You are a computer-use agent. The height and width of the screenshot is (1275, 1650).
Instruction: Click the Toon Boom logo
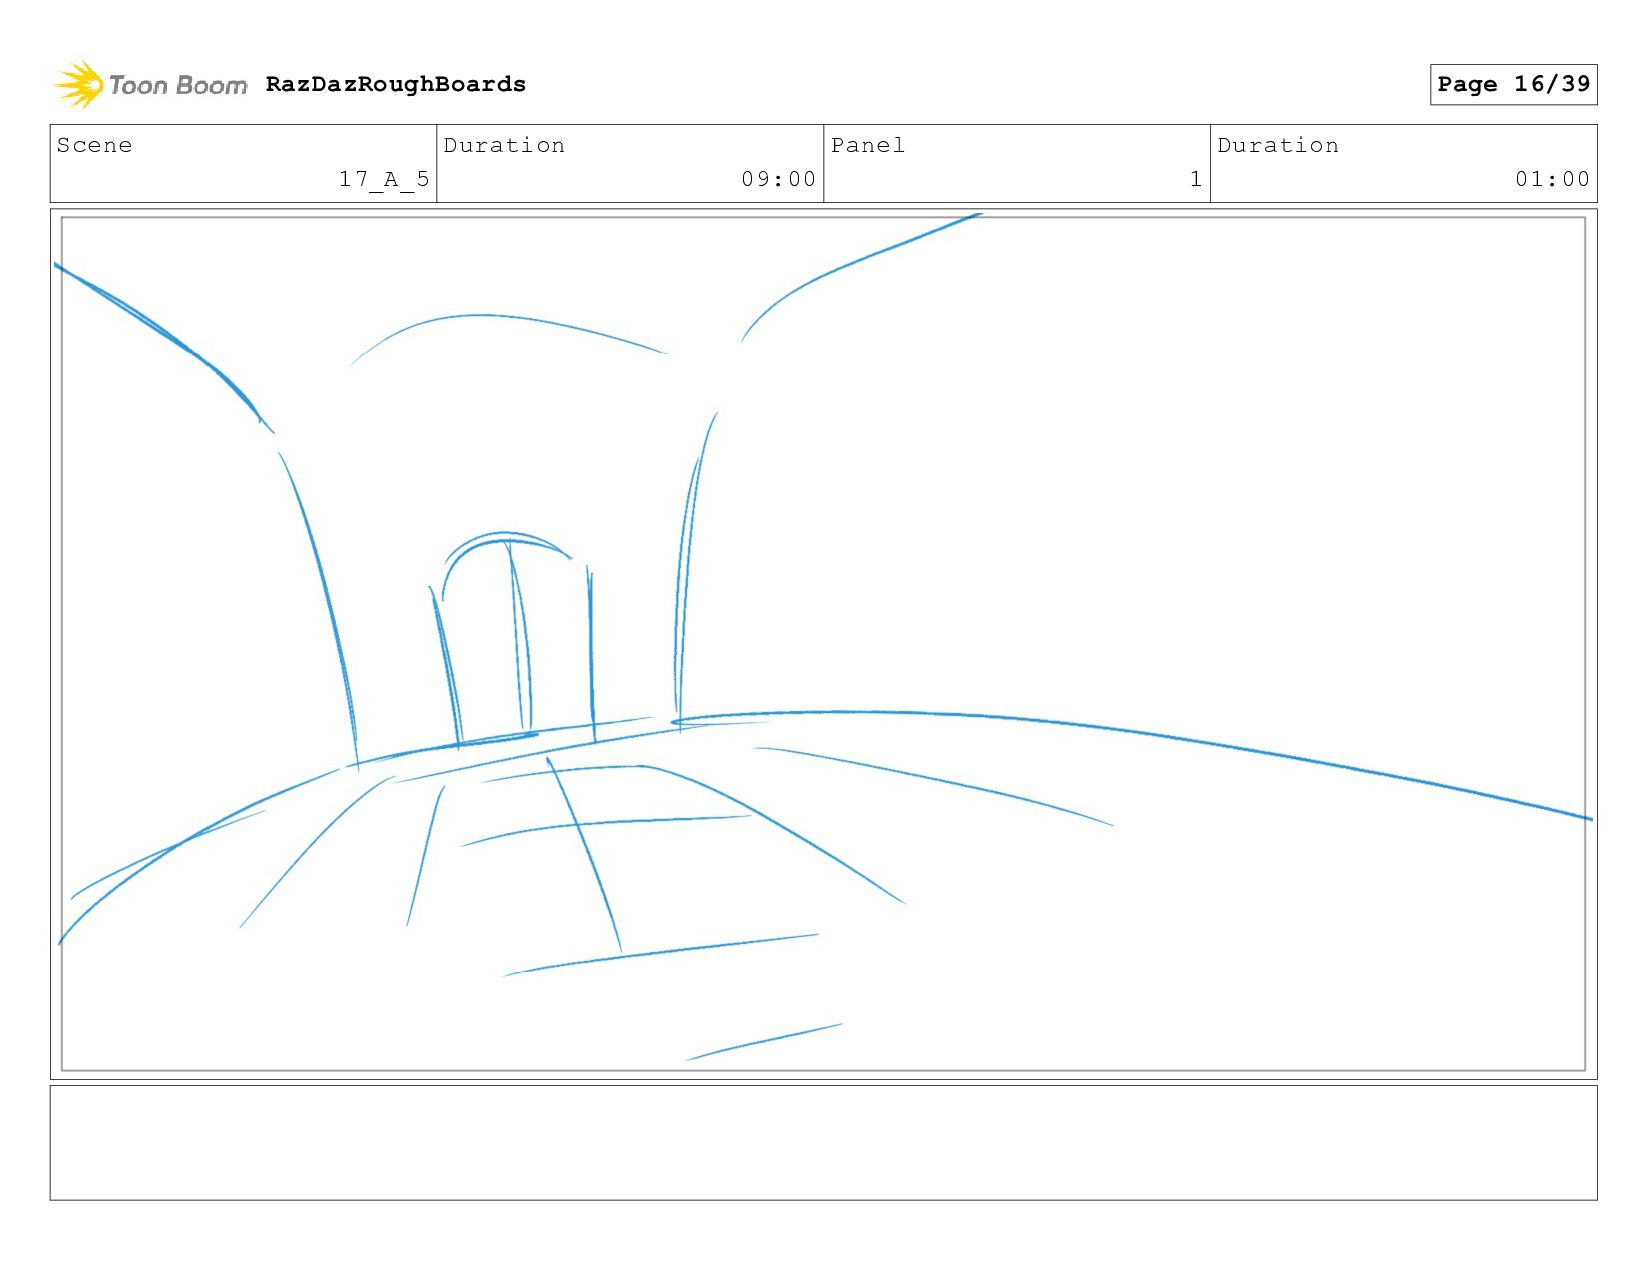(150, 85)
